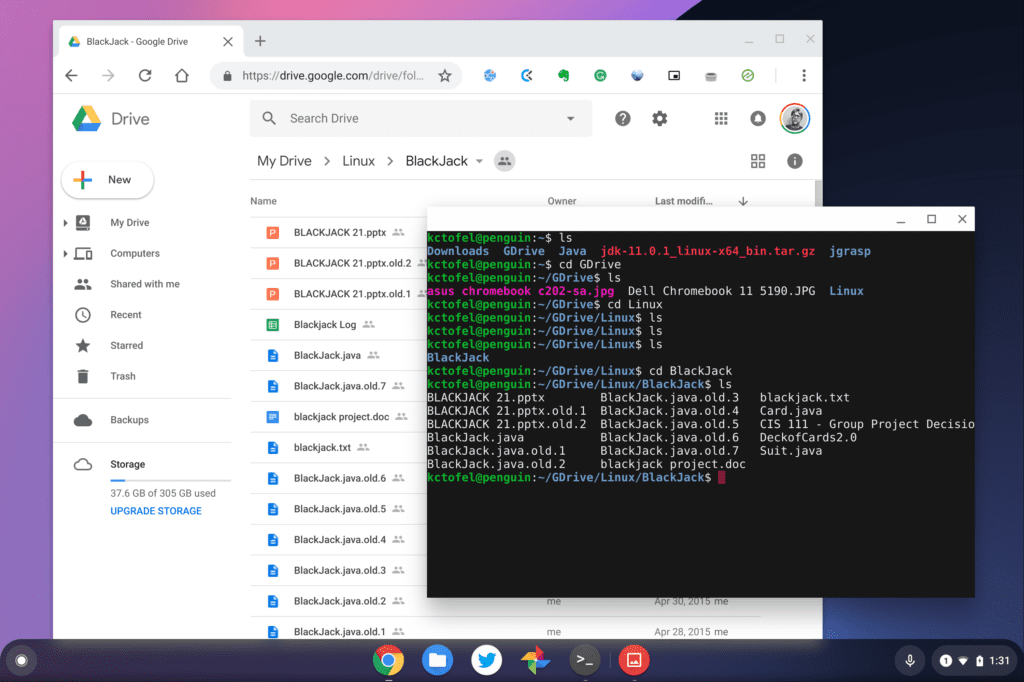1024x682 pixels.
Task: Reverse sort direction with arrow icon
Action: (743, 201)
